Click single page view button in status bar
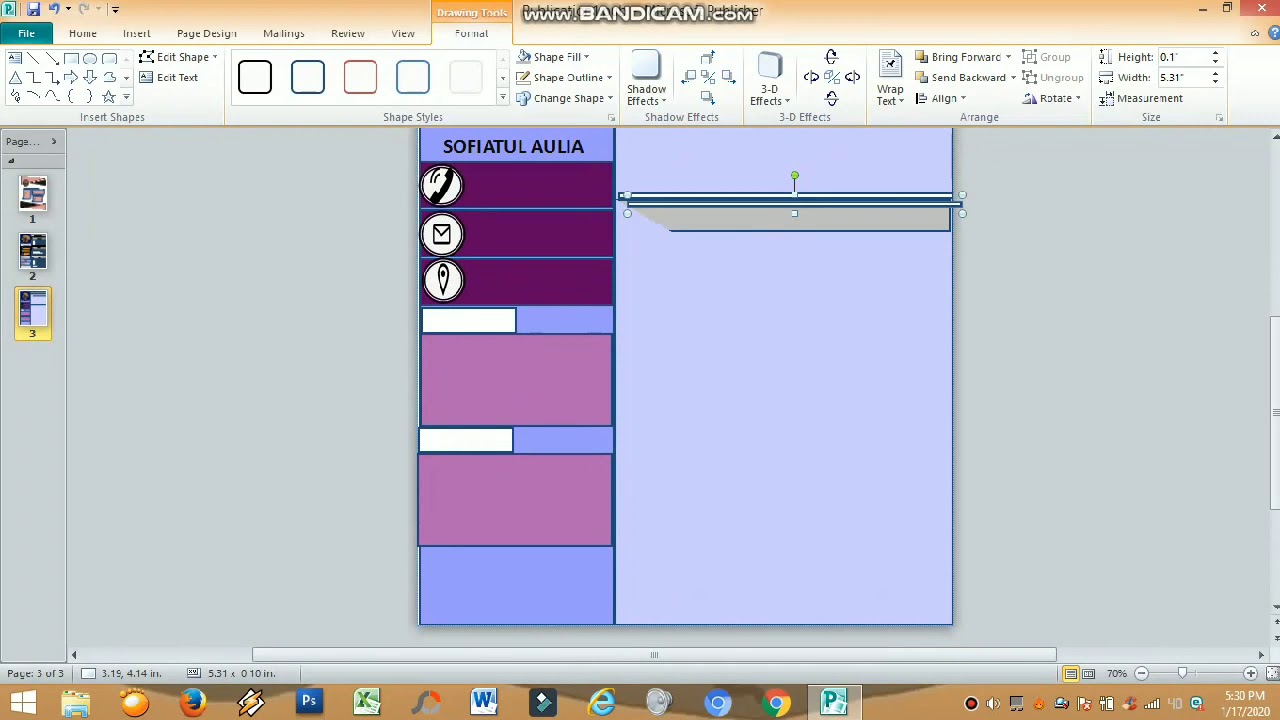1280x720 pixels. [x=1070, y=674]
